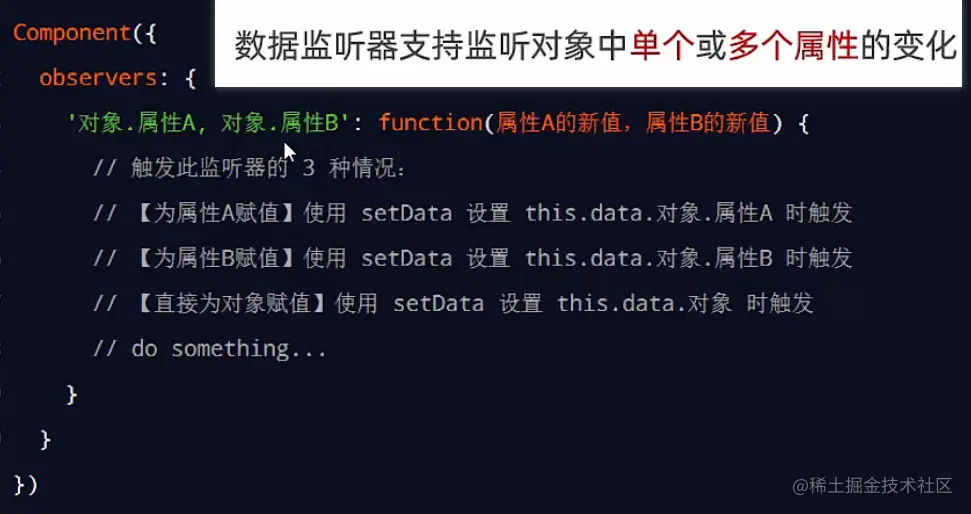
Task: Click the 稀土掘金技术社区 watermark
Action: tap(880, 486)
